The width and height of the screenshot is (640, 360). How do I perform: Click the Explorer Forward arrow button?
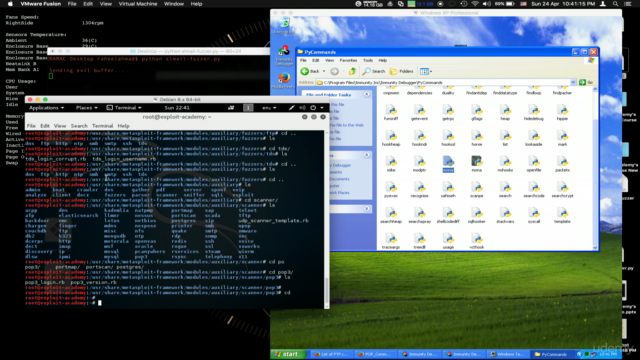334,71
